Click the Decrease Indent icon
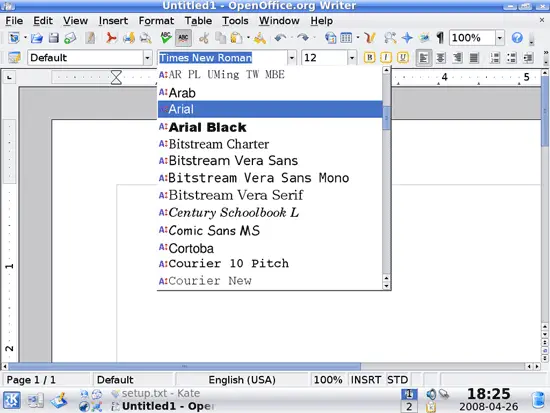Screen dimensions: 550x413 528,58
